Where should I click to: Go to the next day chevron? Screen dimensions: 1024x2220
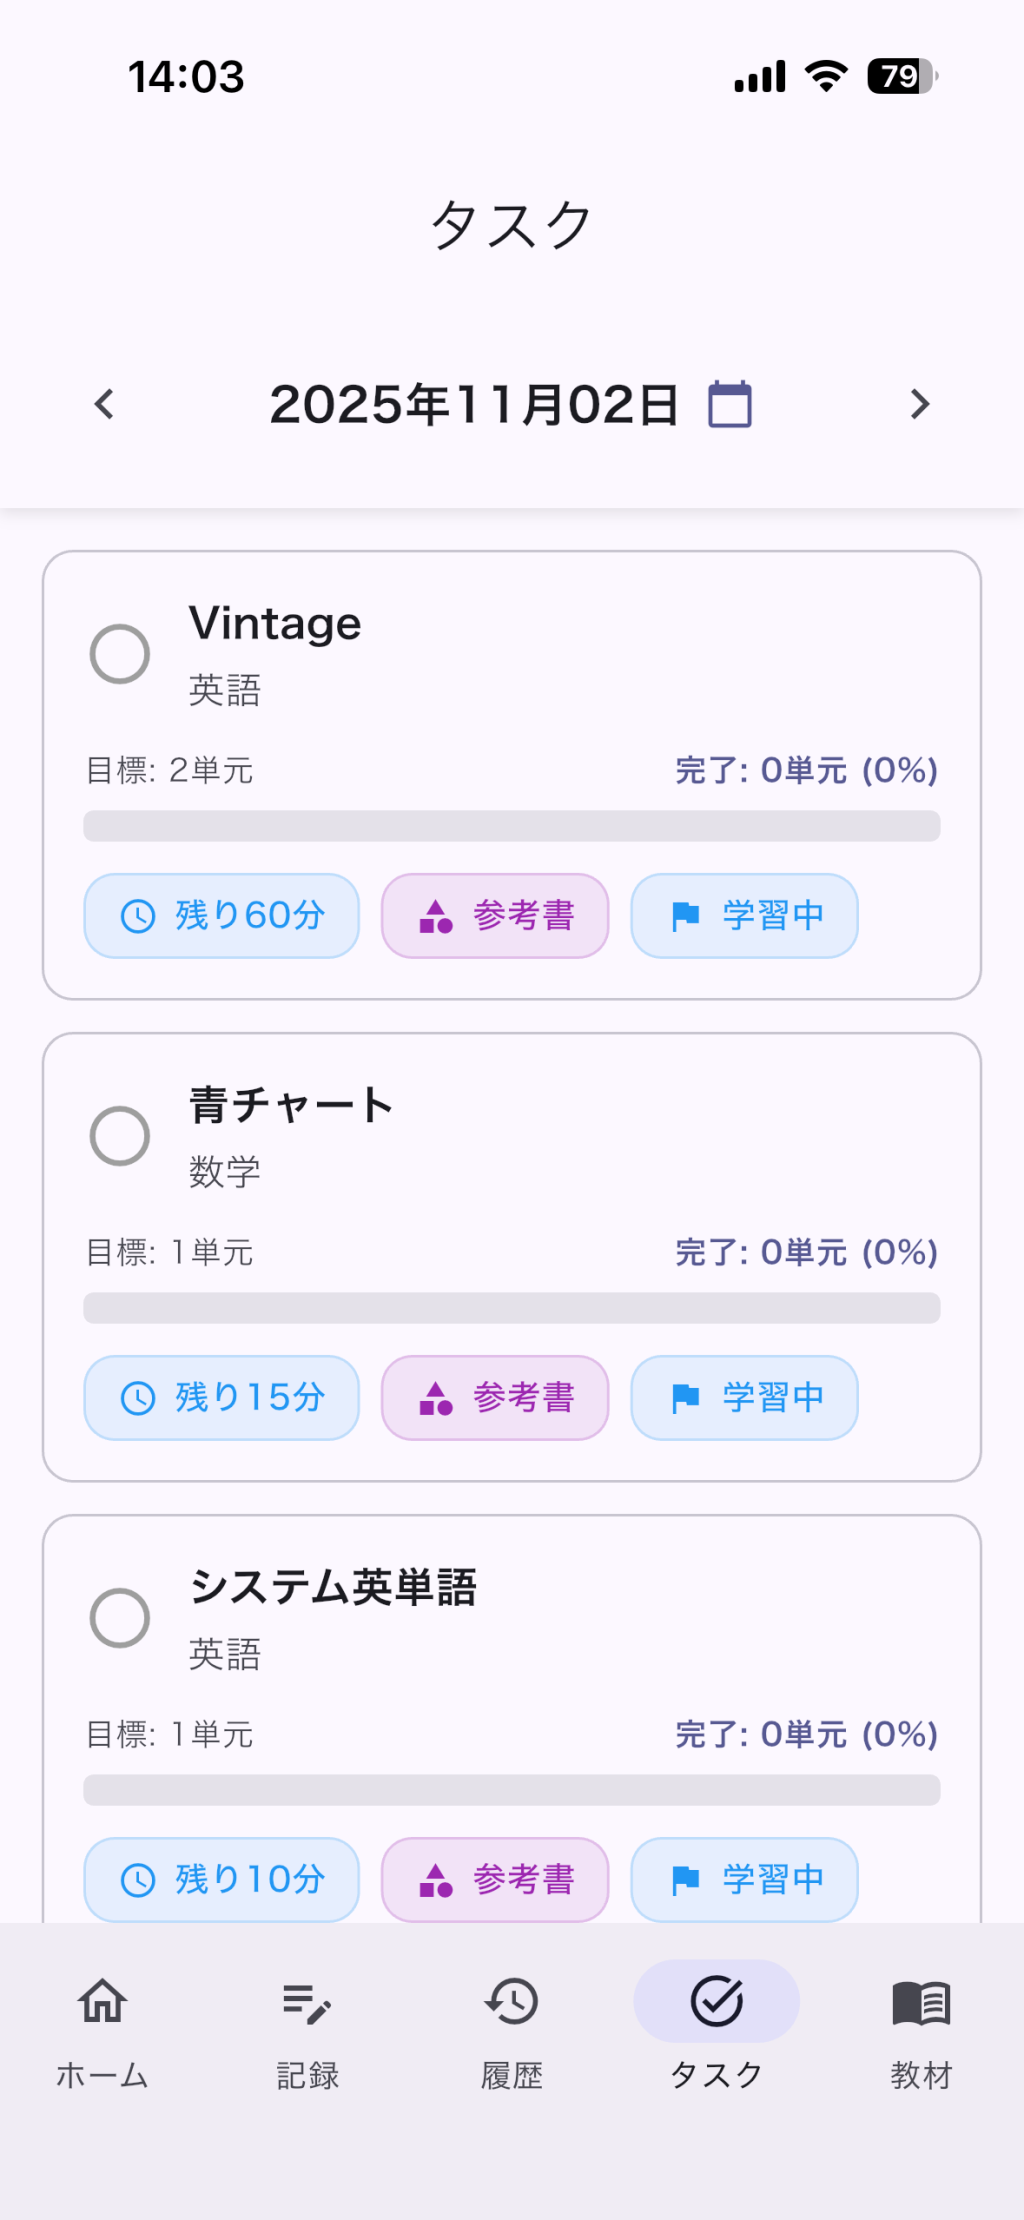pyautogui.click(x=920, y=404)
